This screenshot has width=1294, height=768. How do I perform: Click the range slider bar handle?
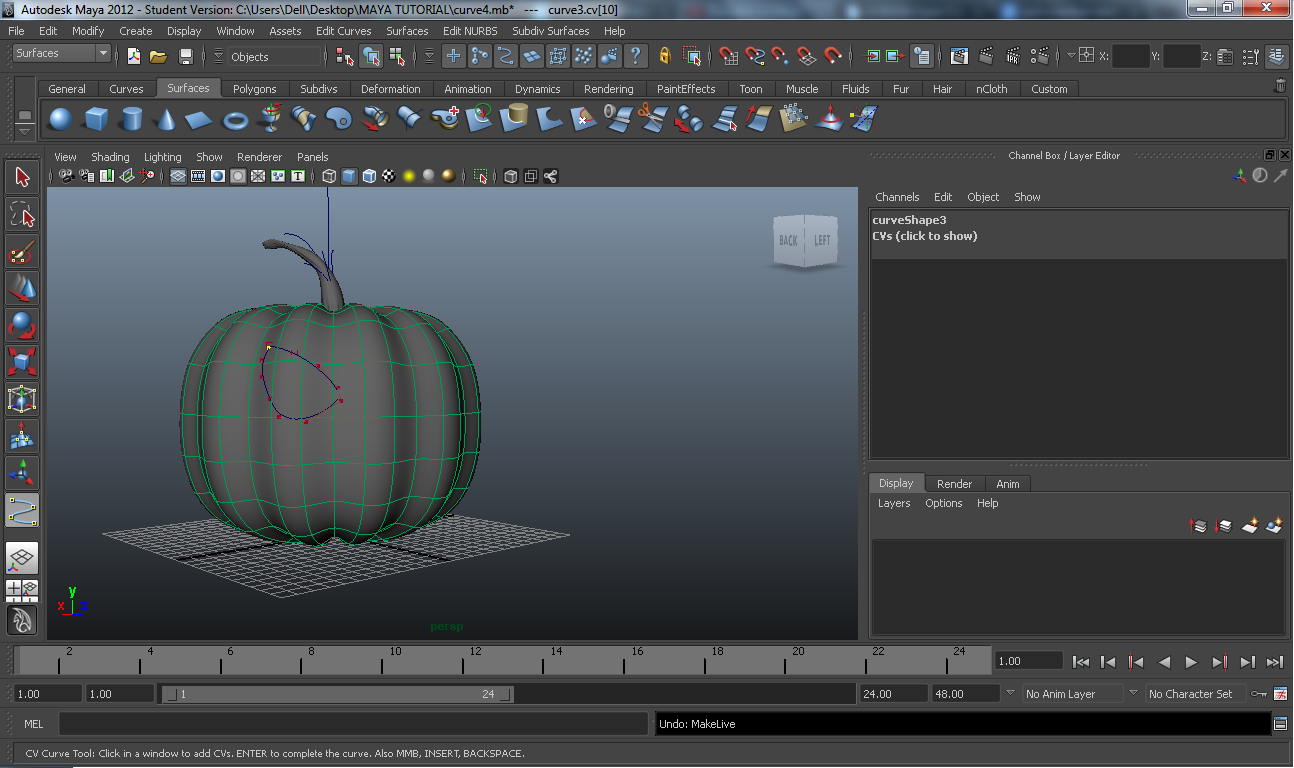337,694
